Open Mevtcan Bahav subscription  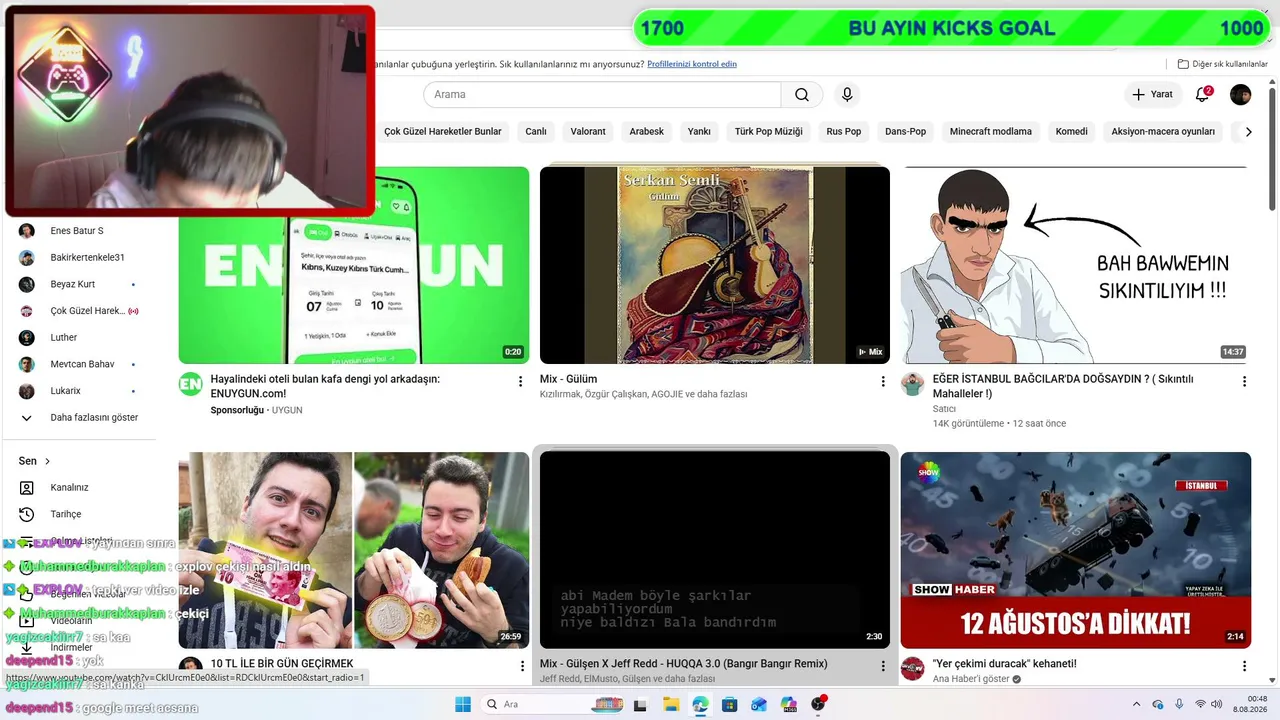80,364
